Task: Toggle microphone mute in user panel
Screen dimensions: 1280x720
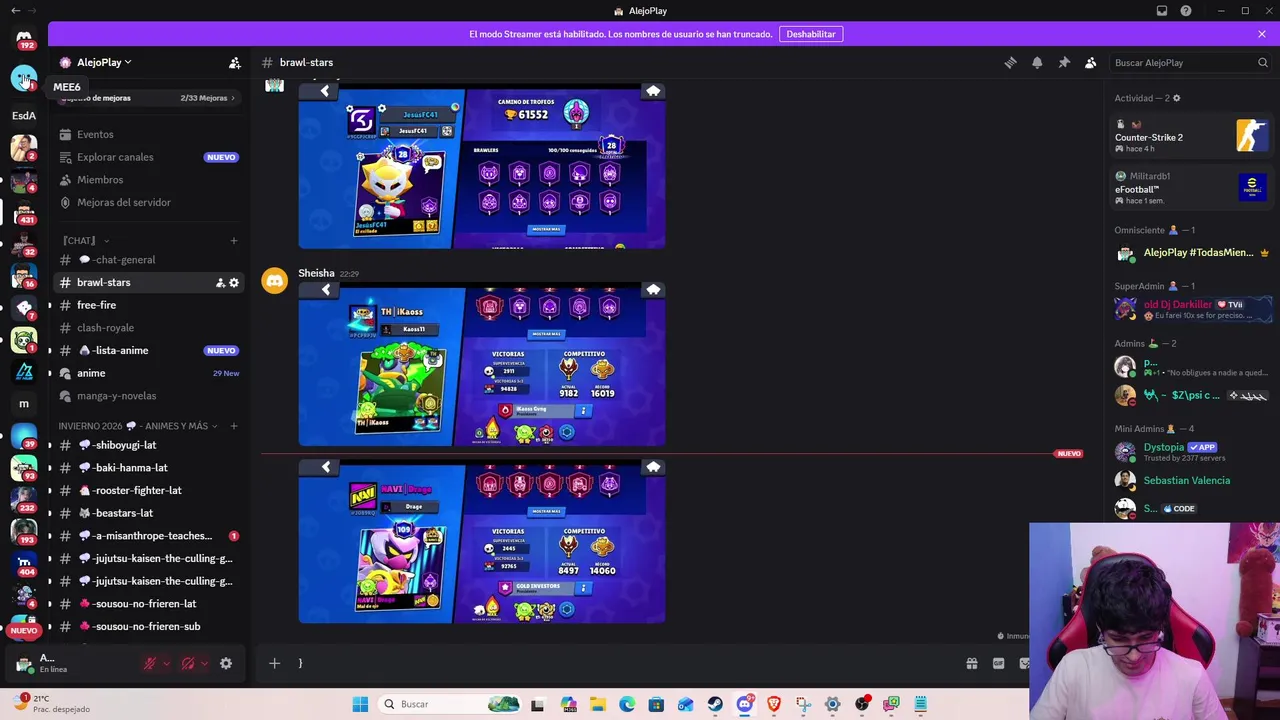Action: (x=150, y=663)
